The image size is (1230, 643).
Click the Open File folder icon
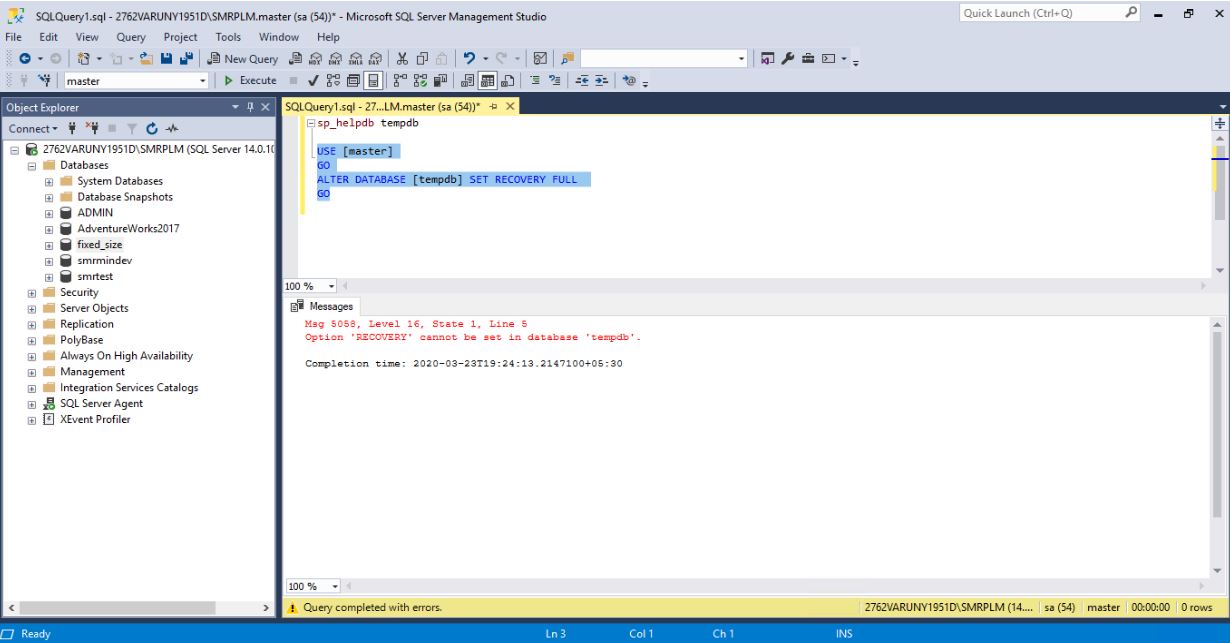145,59
